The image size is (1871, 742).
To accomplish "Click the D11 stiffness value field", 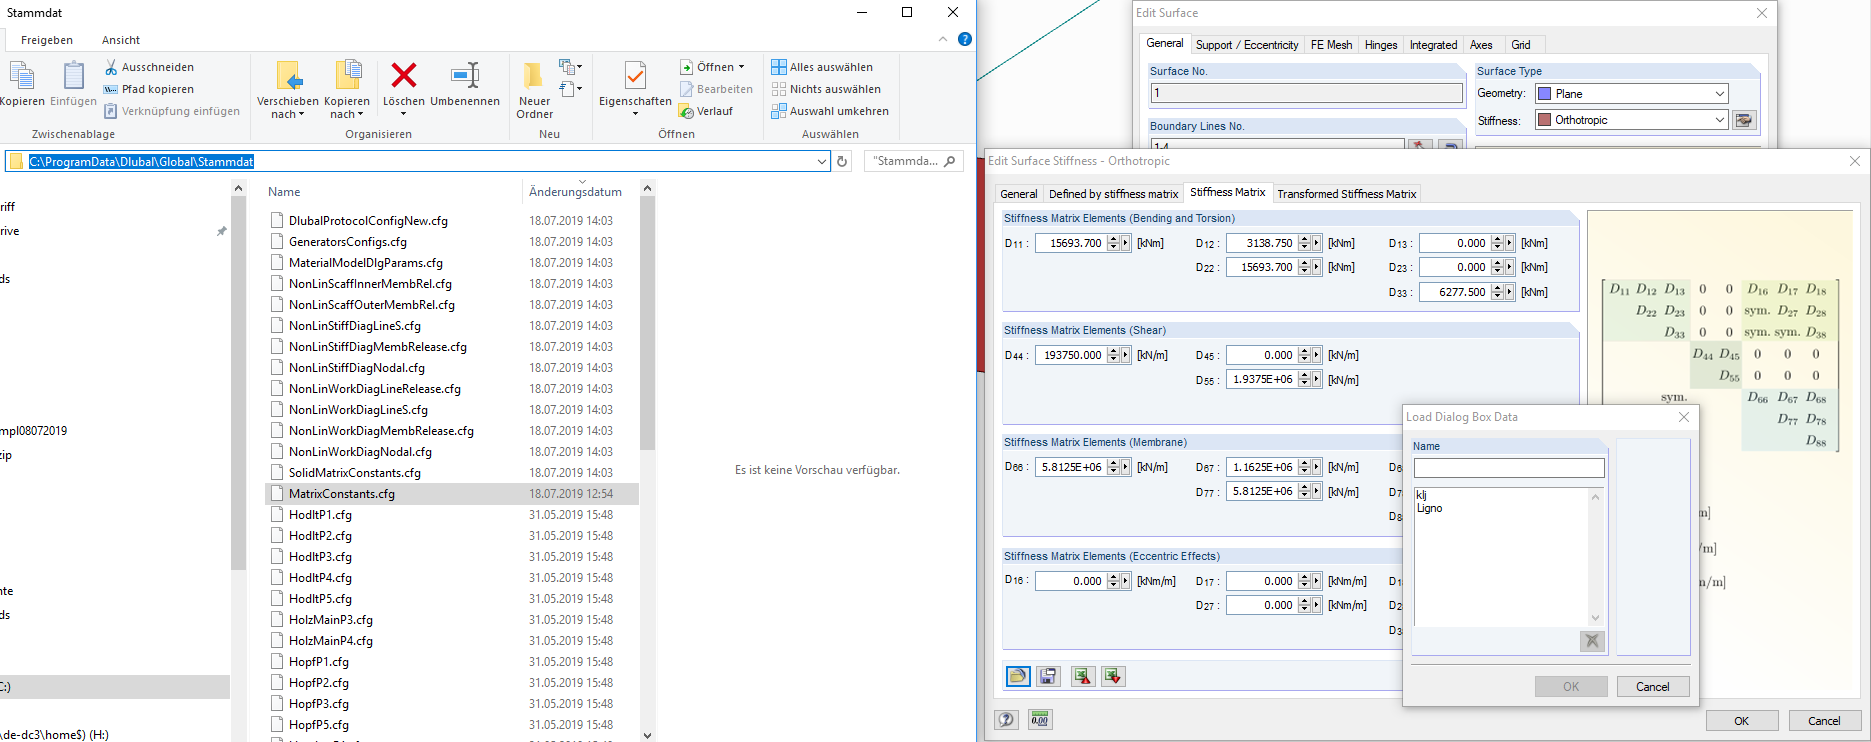I will pos(1070,243).
